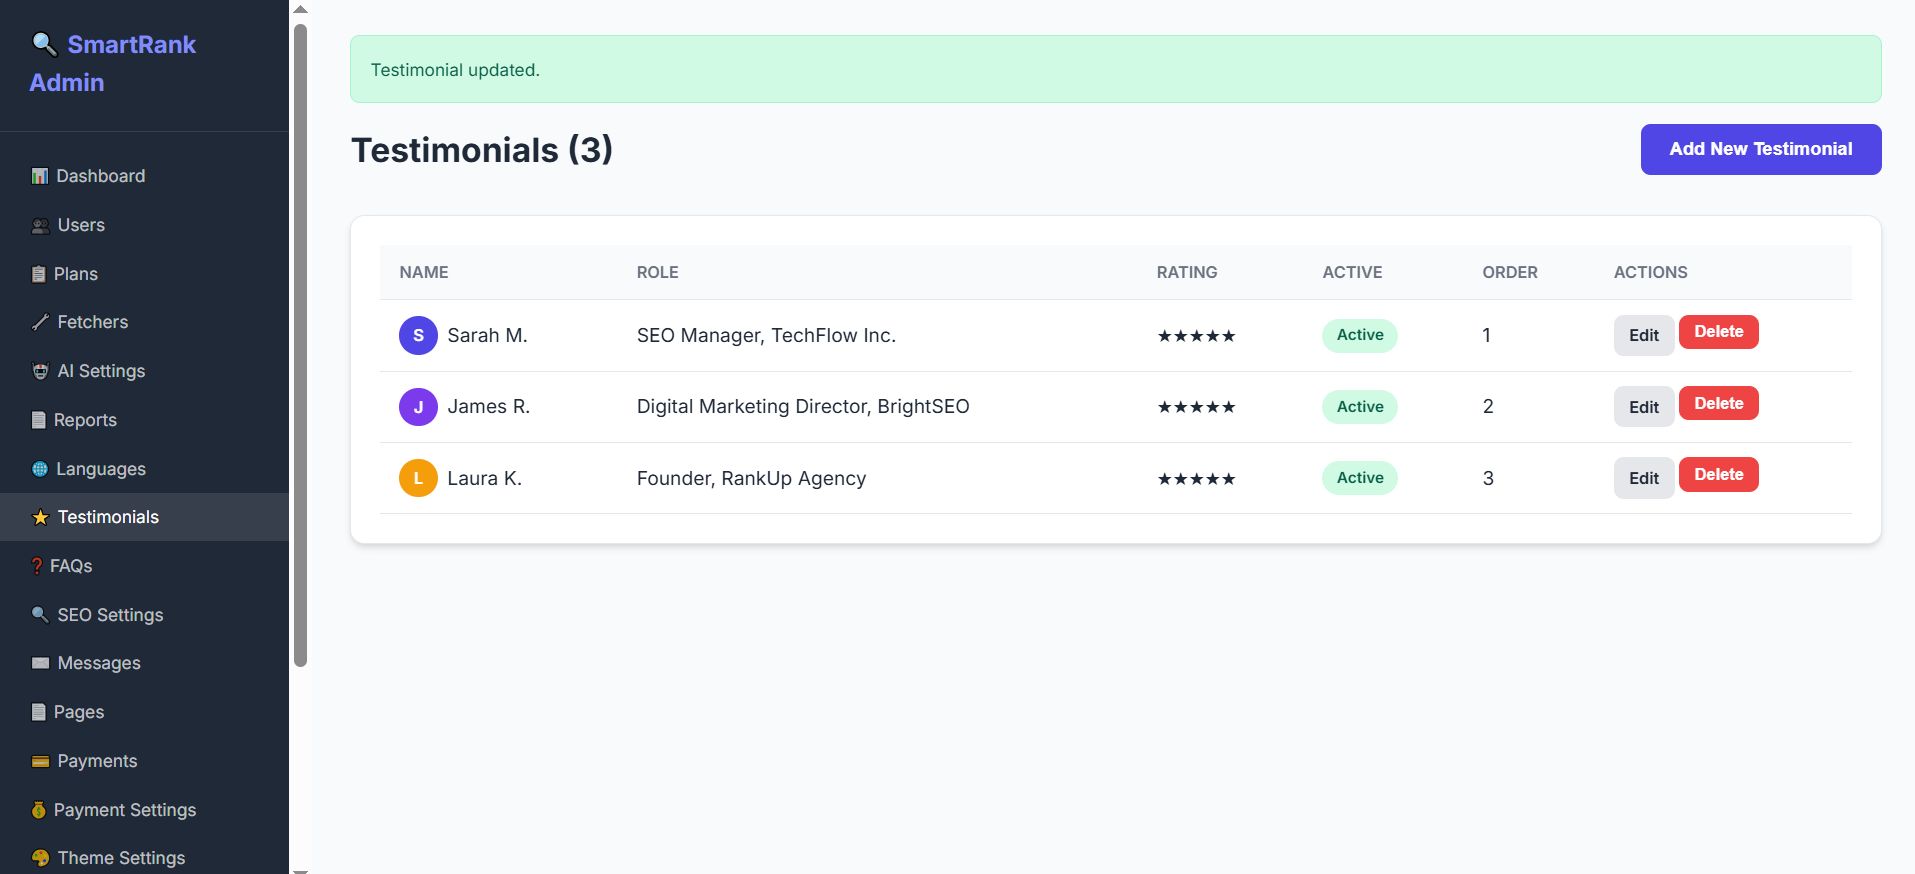This screenshot has height=874, width=1915.
Task: Click the AI Settings robot icon
Action: click(x=40, y=371)
